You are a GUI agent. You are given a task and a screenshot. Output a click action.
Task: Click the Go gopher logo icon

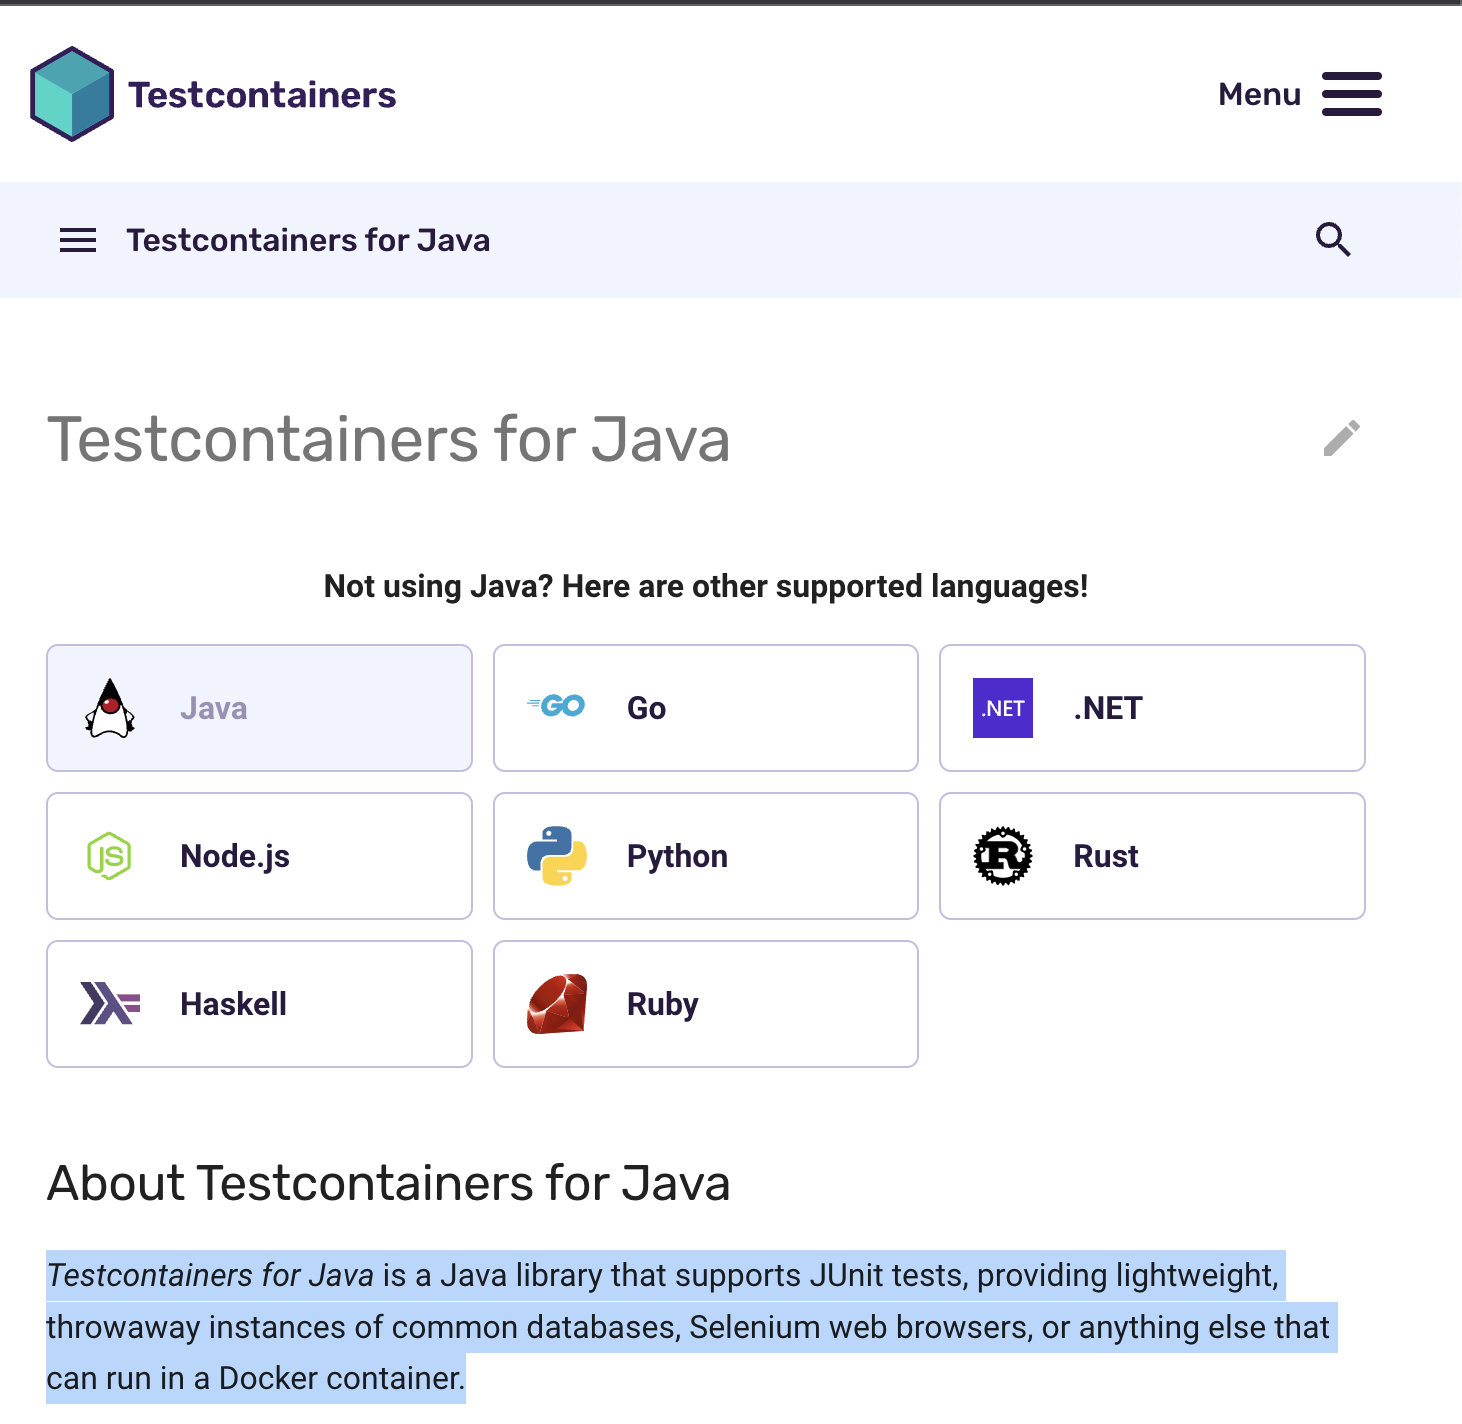(x=556, y=706)
